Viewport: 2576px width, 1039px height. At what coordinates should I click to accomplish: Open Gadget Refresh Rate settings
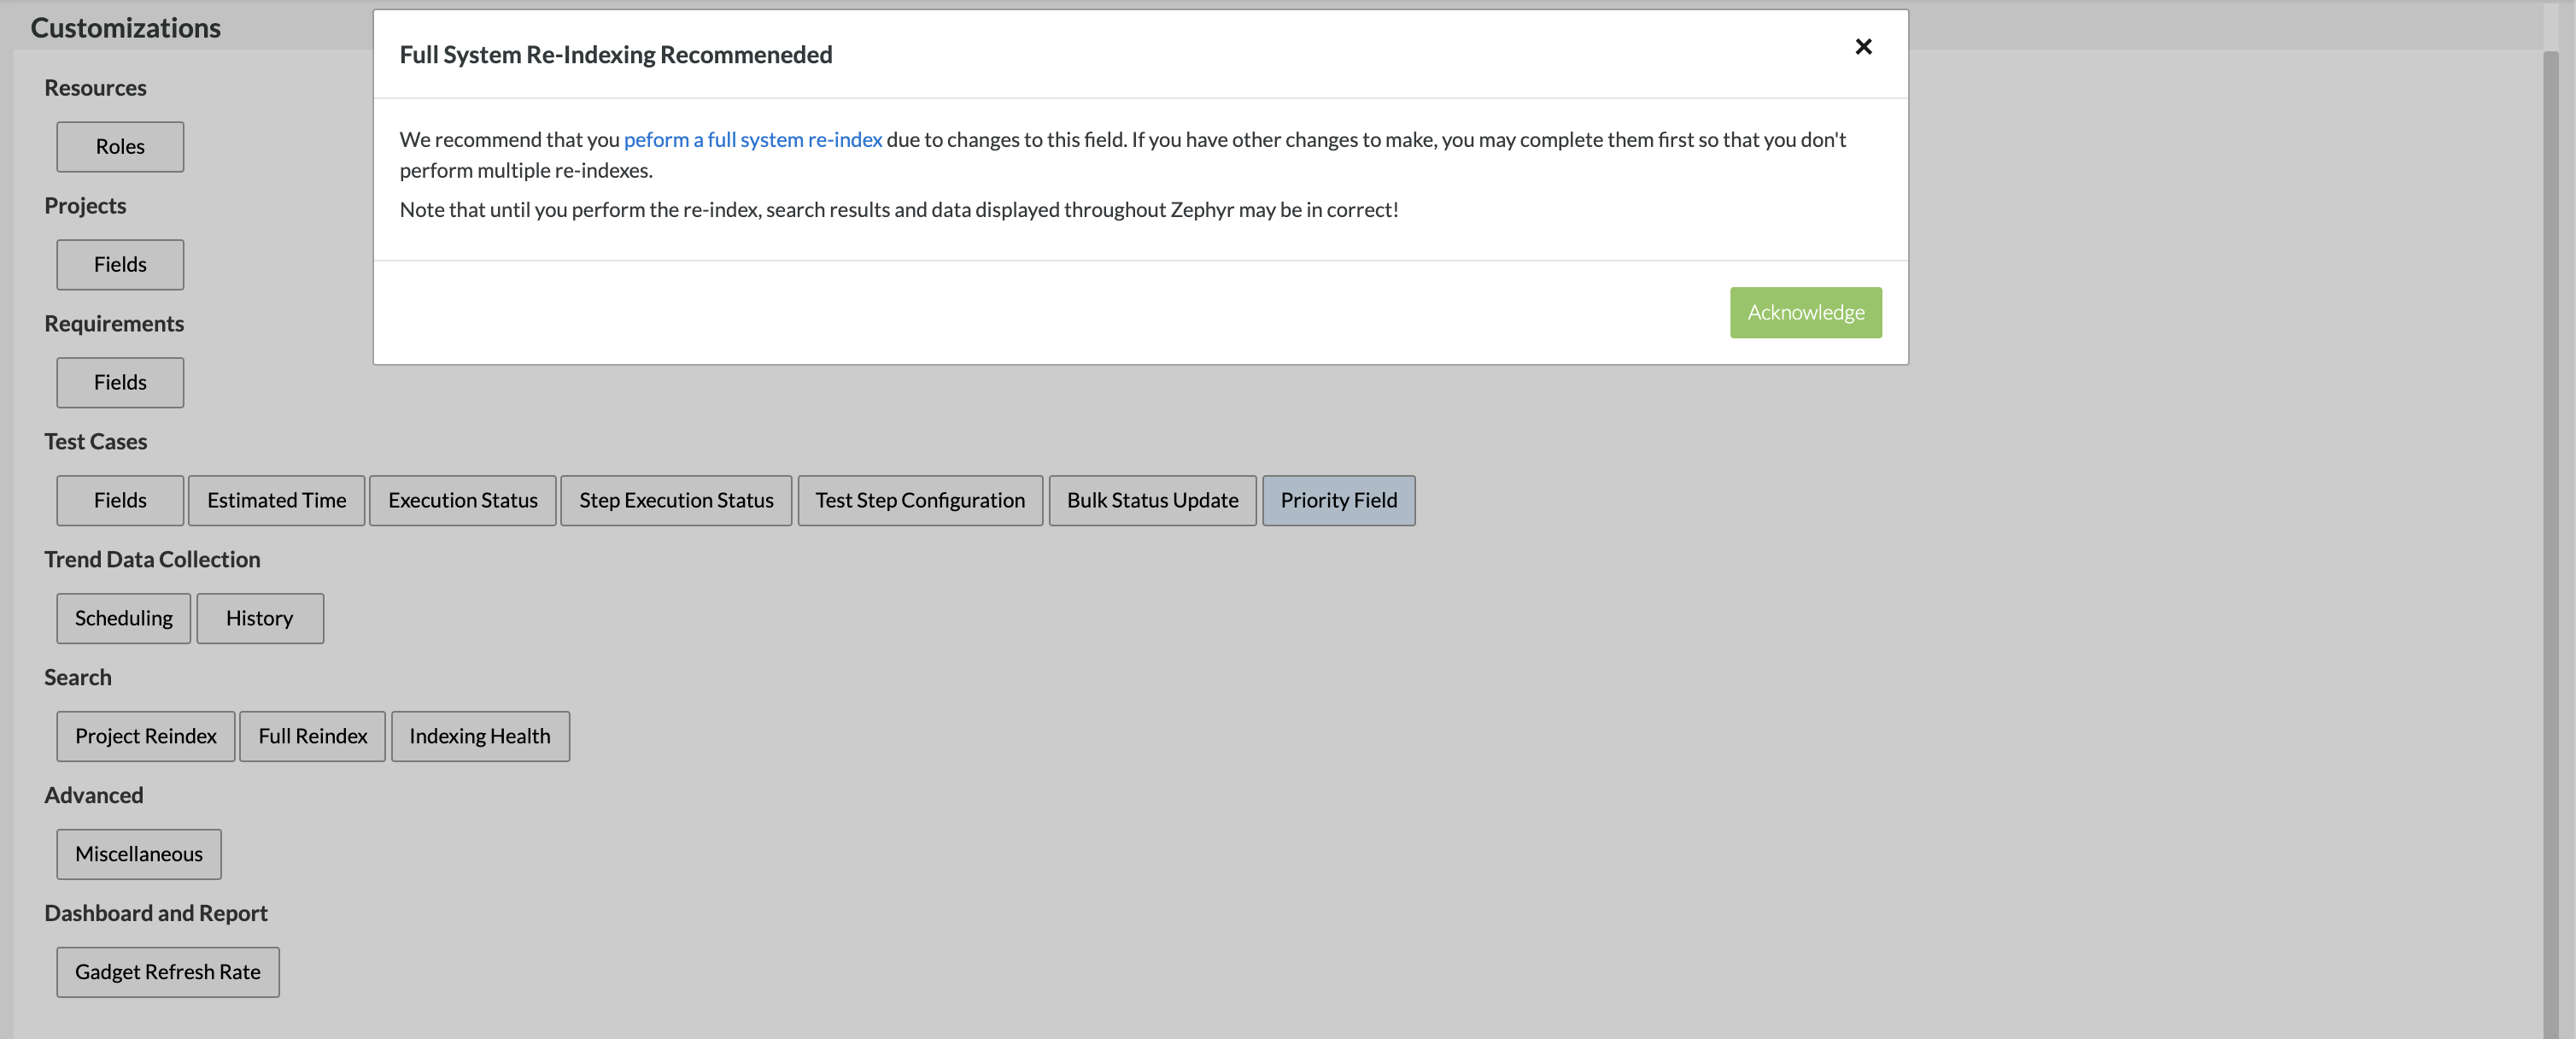click(x=167, y=973)
